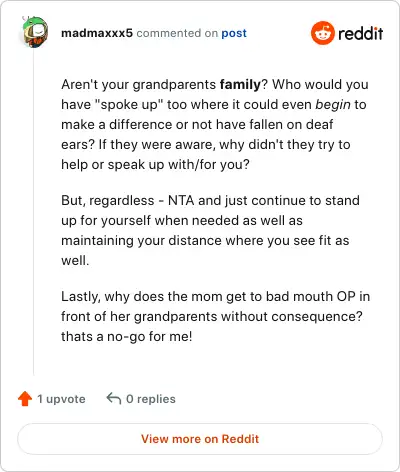Click the paragraph starting "Lastly, why does"
The image size is (400, 472).
point(215,316)
